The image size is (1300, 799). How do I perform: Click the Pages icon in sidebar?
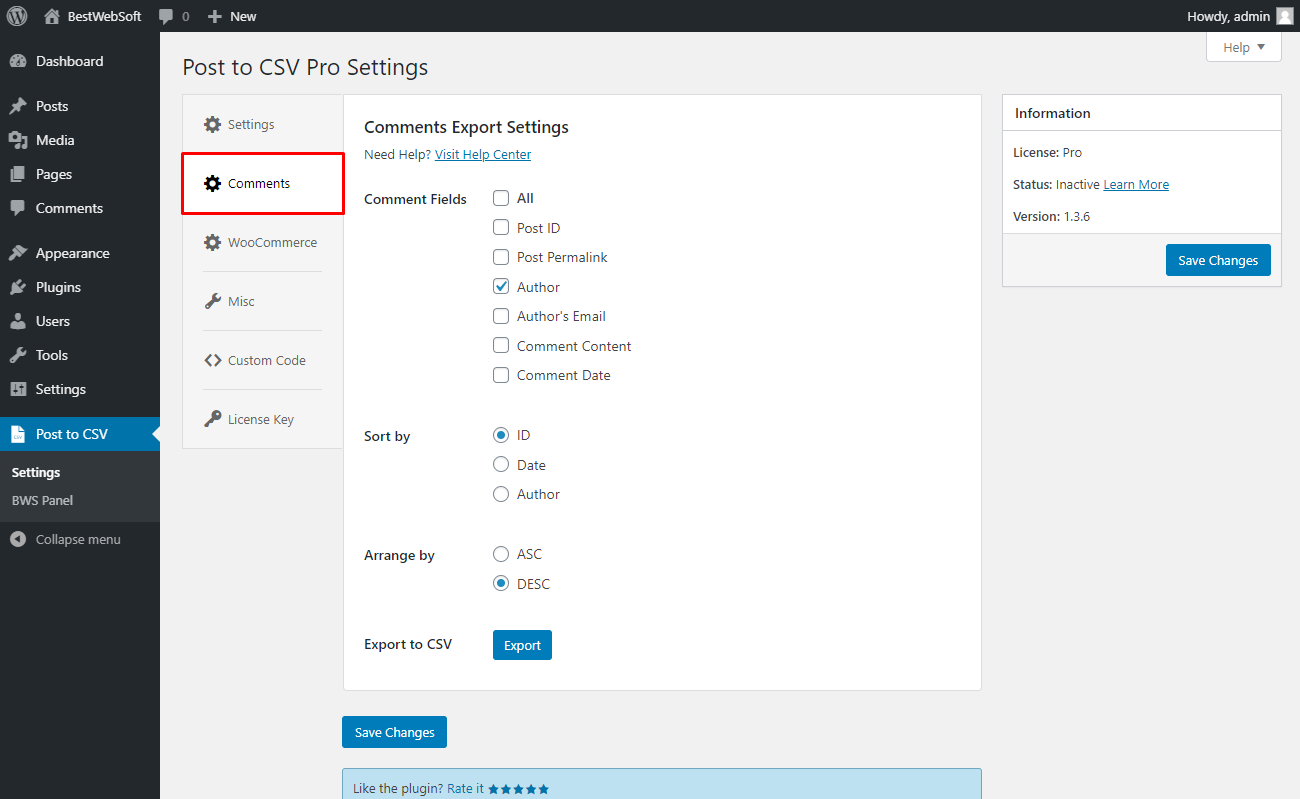18,174
